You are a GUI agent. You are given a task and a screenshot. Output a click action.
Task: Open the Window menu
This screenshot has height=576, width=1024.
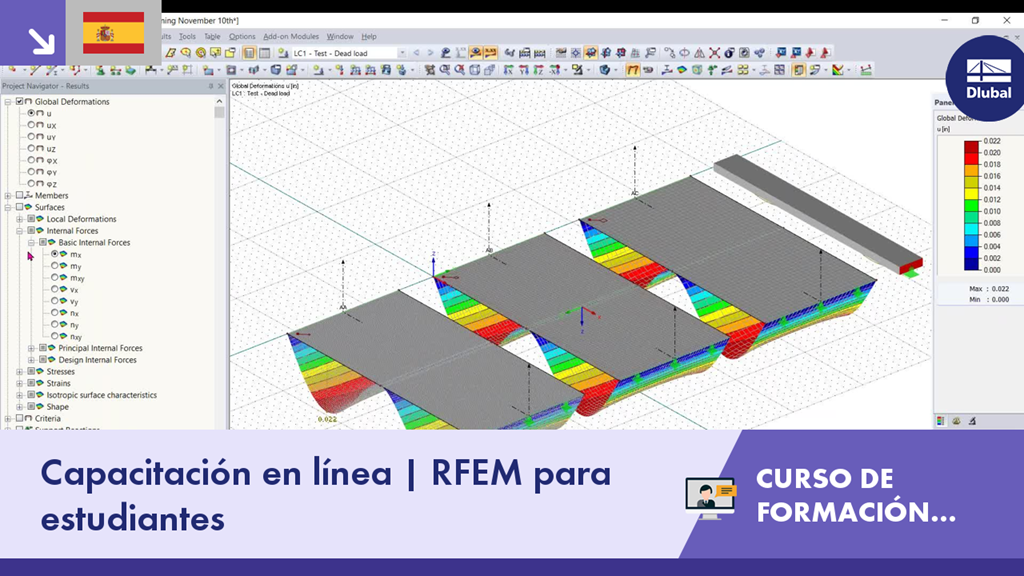340,37
